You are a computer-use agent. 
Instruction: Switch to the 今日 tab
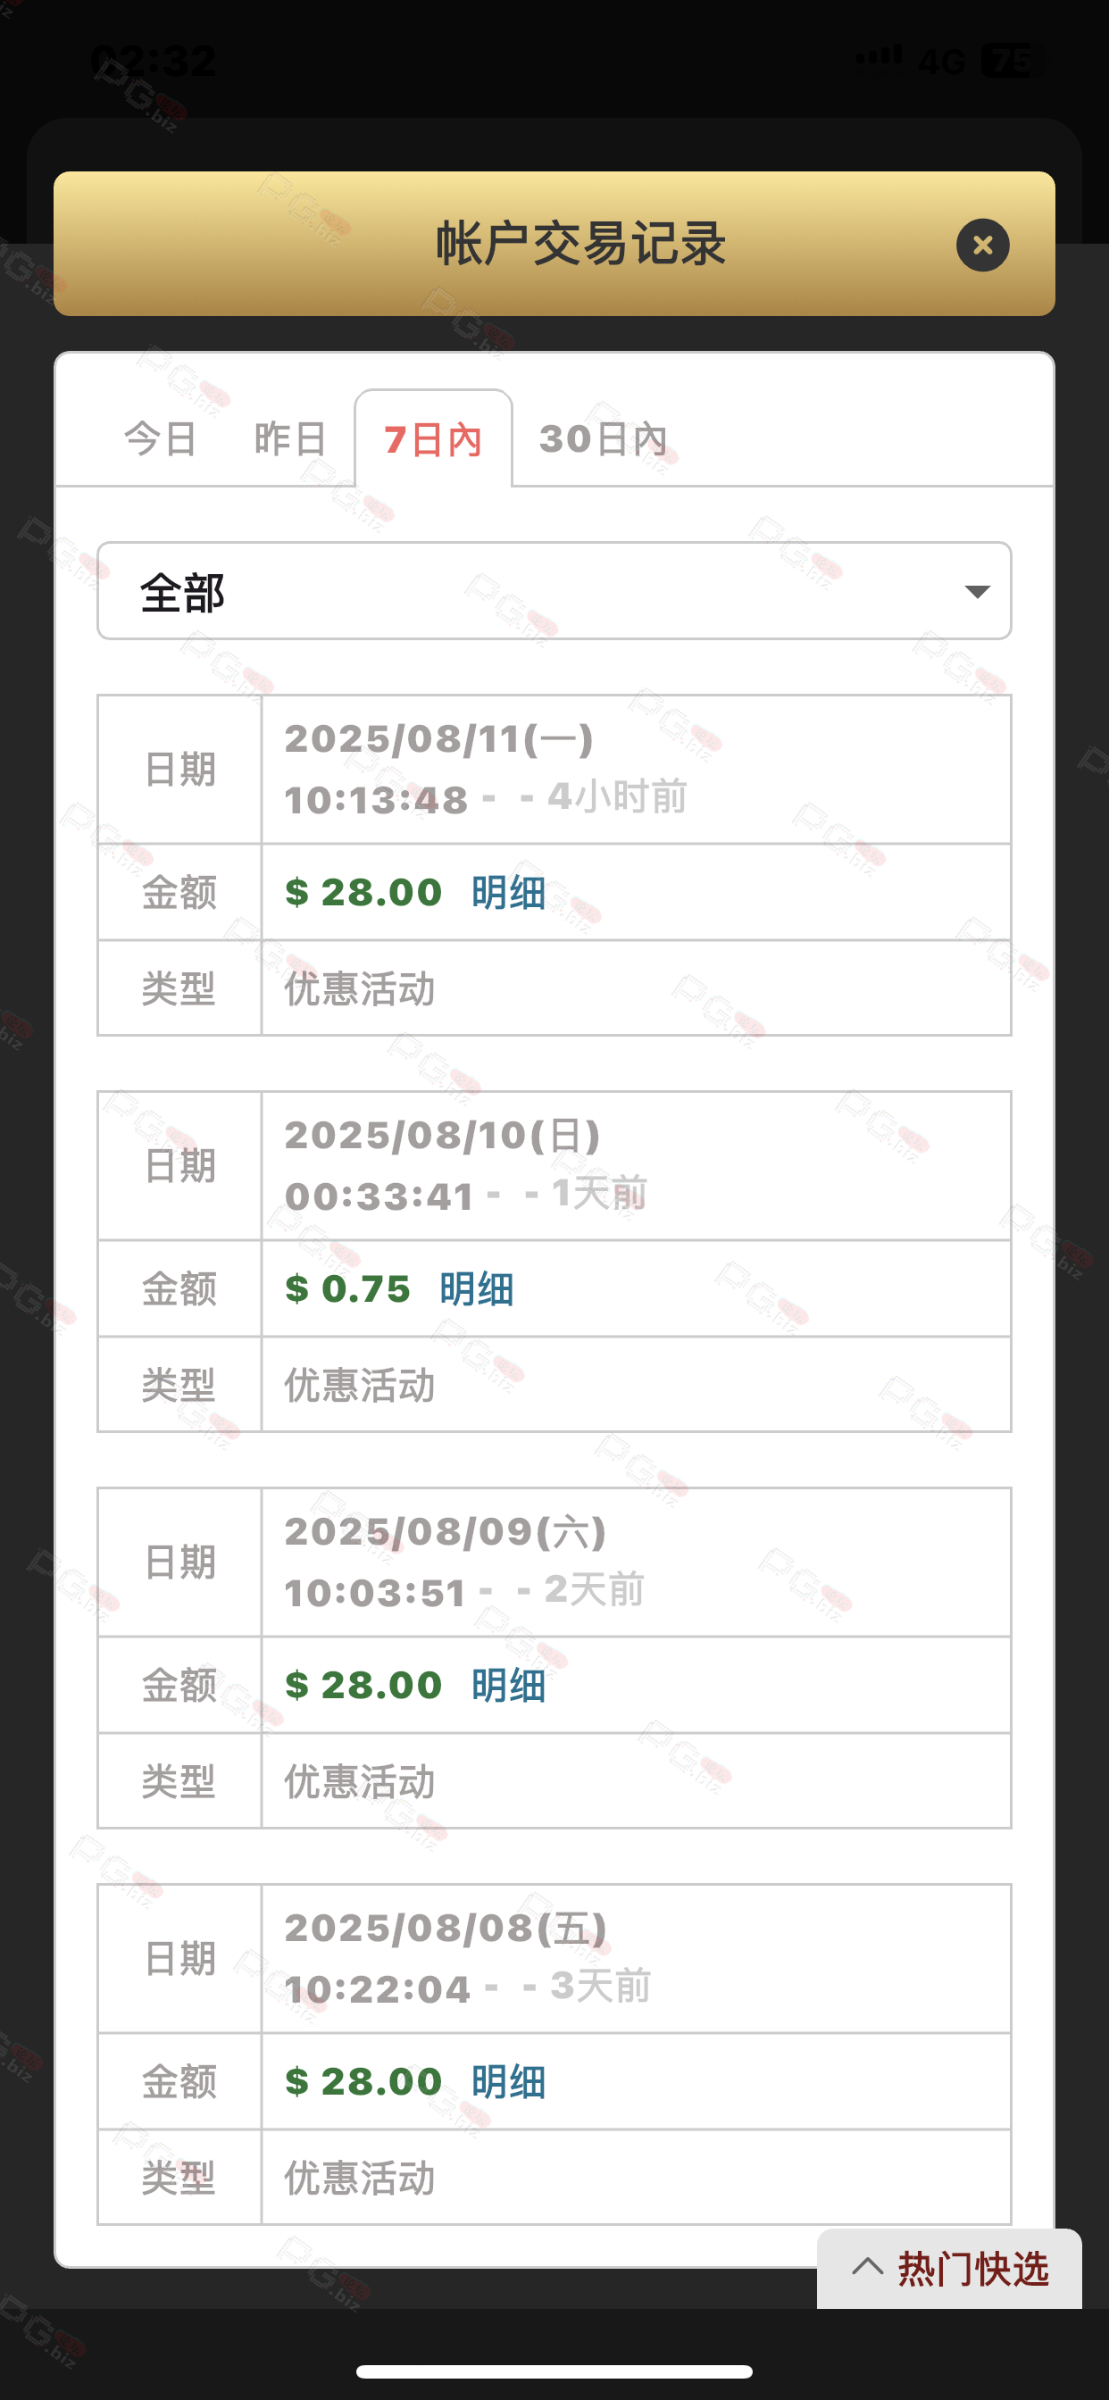[x=160, y=439]
